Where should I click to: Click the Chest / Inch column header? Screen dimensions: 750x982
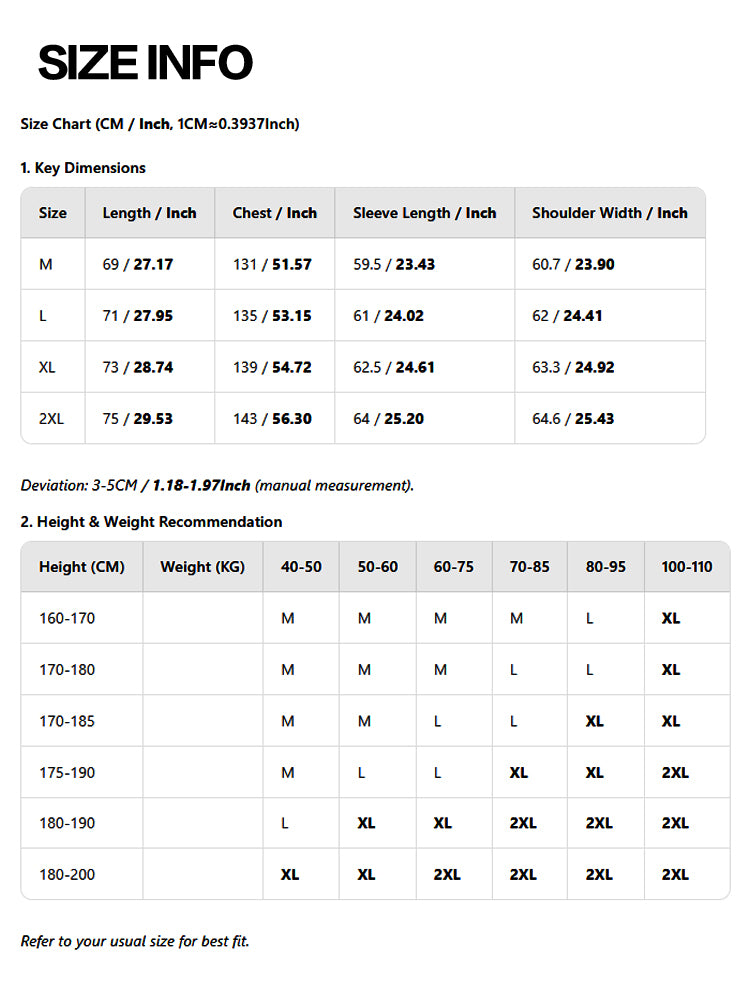point(274,213)
